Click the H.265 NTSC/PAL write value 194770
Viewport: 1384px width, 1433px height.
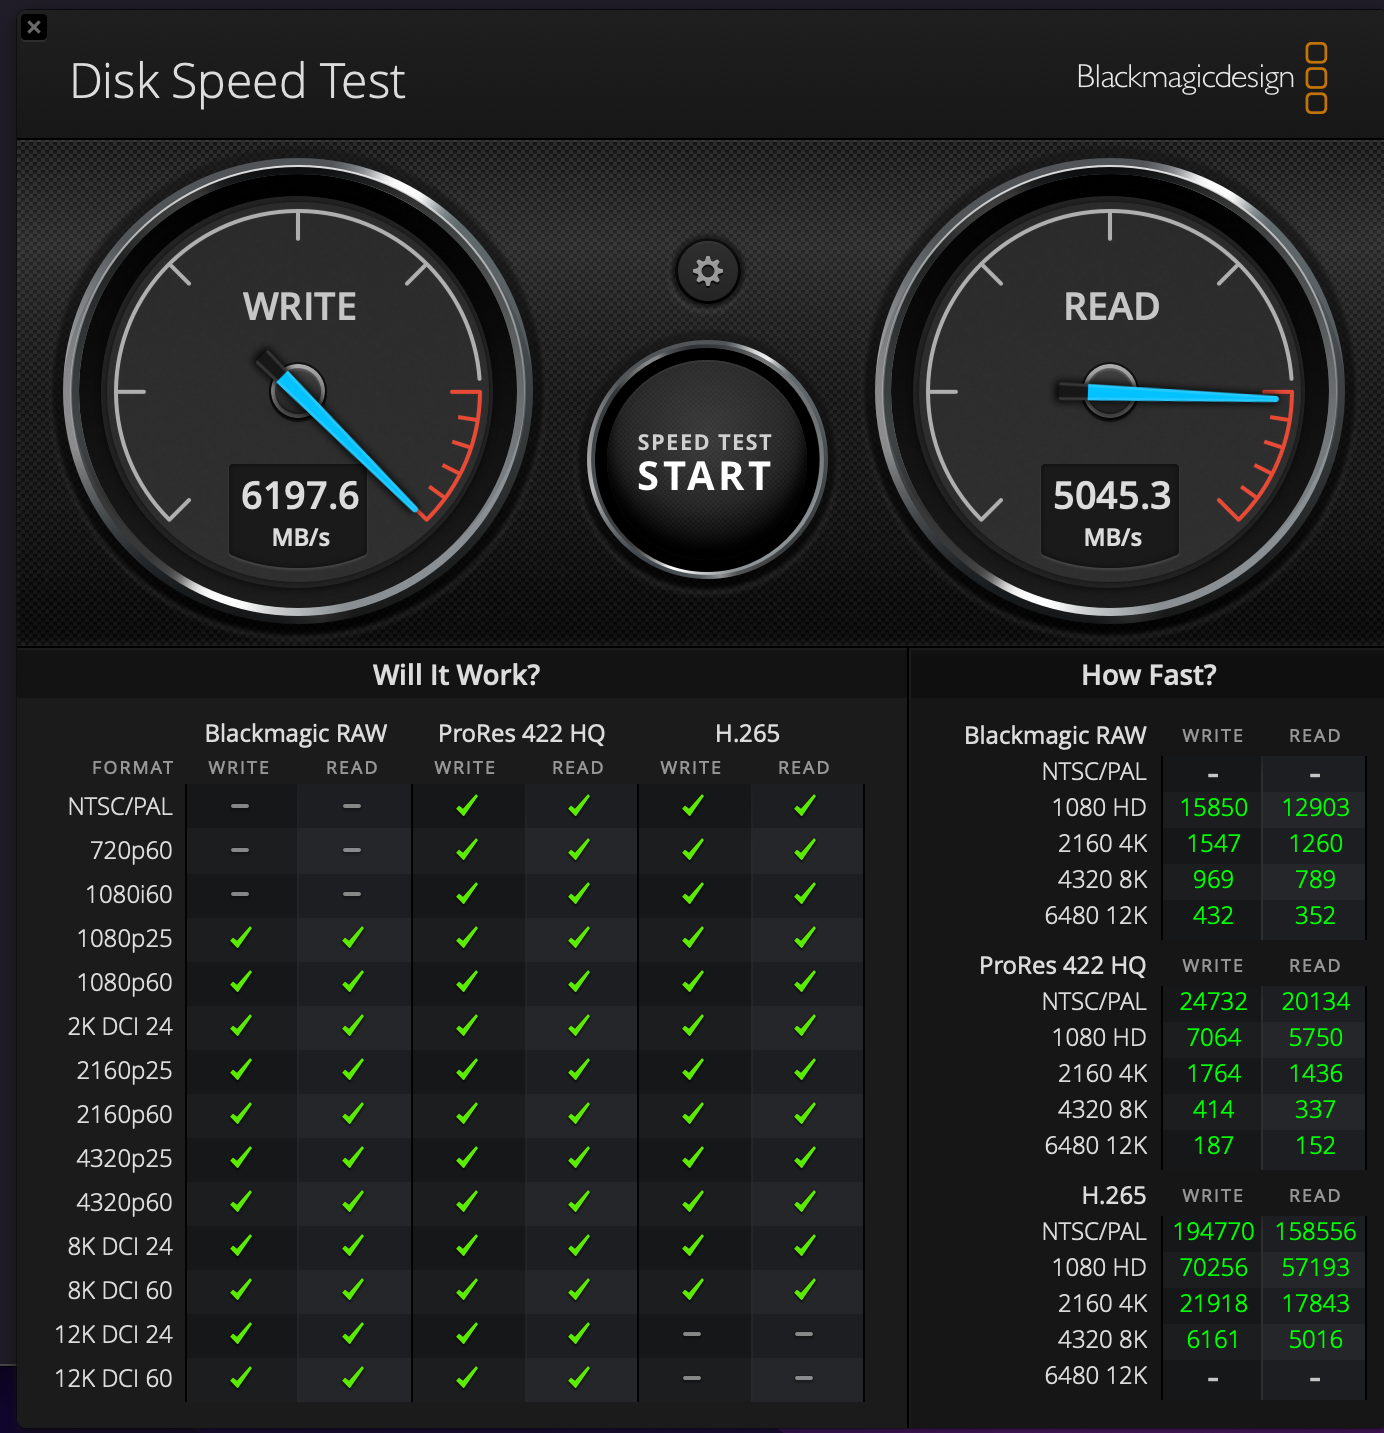tap(1213, 1231)
